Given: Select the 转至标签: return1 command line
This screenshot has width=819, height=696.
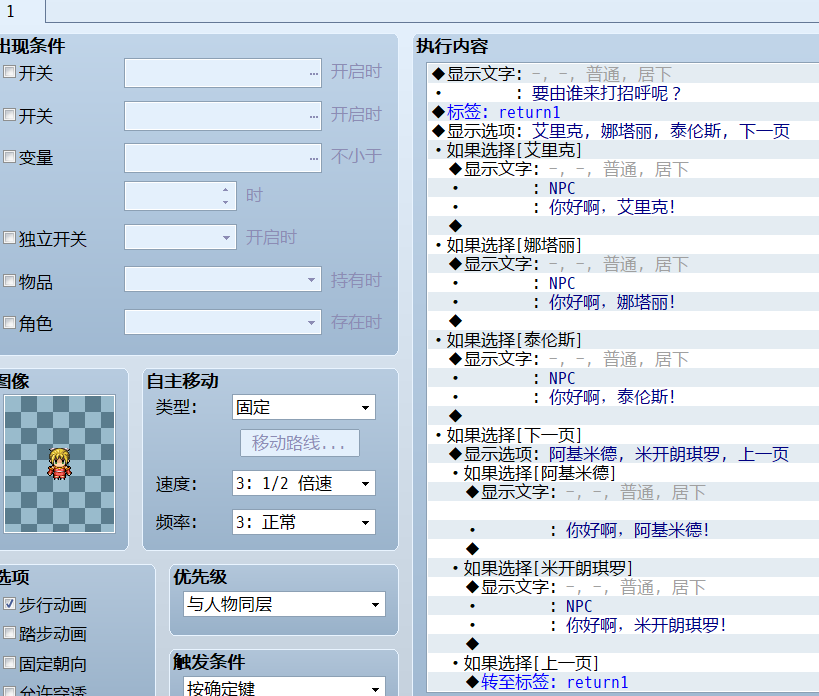Looking at the screenshot, I should click(x=623, y=682).
